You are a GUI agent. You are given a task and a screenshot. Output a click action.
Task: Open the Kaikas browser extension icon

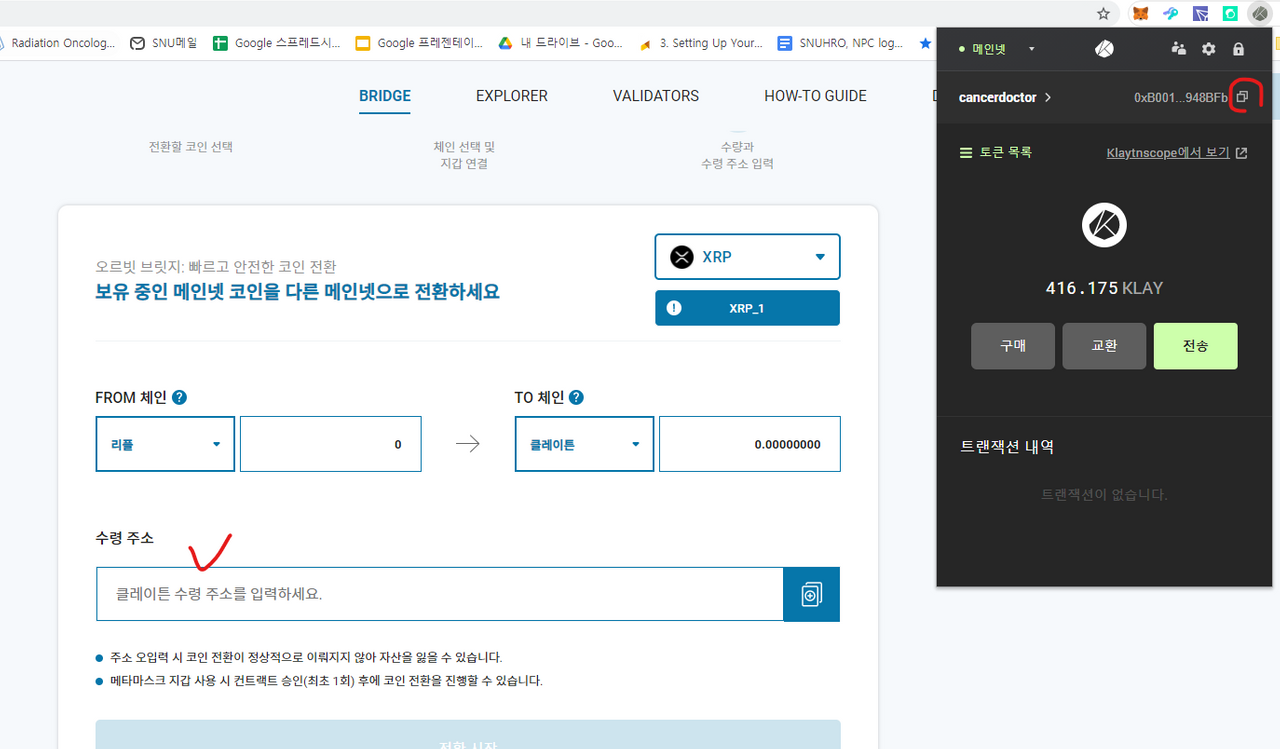pos(1259,13)
